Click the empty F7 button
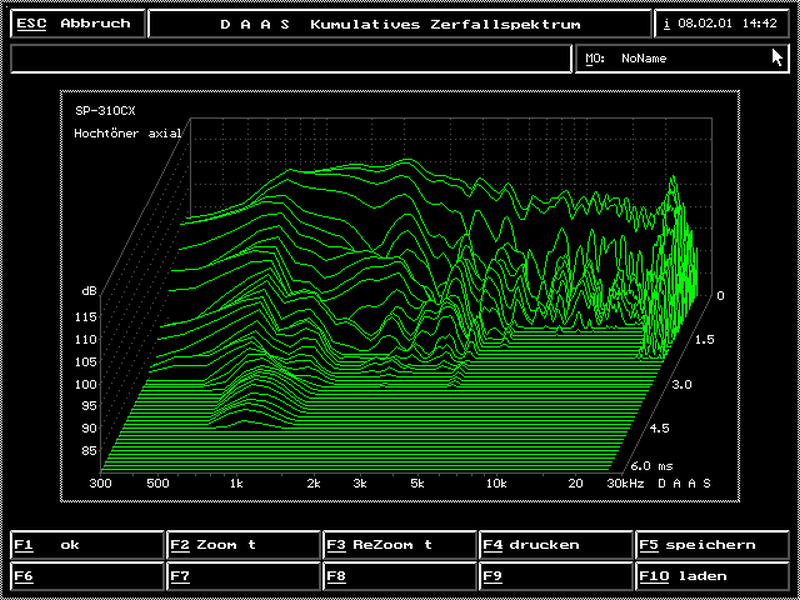Viewport: 800px width, 600px height. (x=243, y=576)
